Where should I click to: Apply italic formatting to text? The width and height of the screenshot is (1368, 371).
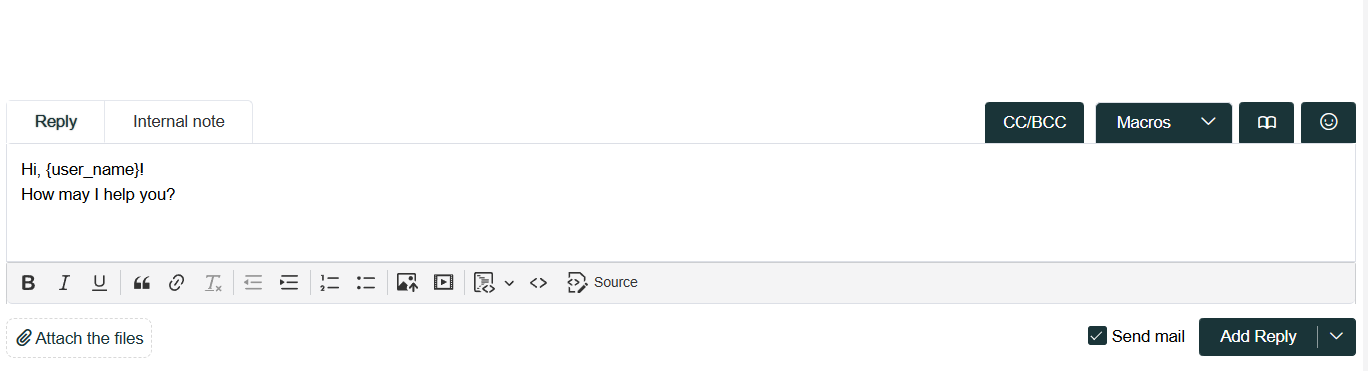point(64,283)
